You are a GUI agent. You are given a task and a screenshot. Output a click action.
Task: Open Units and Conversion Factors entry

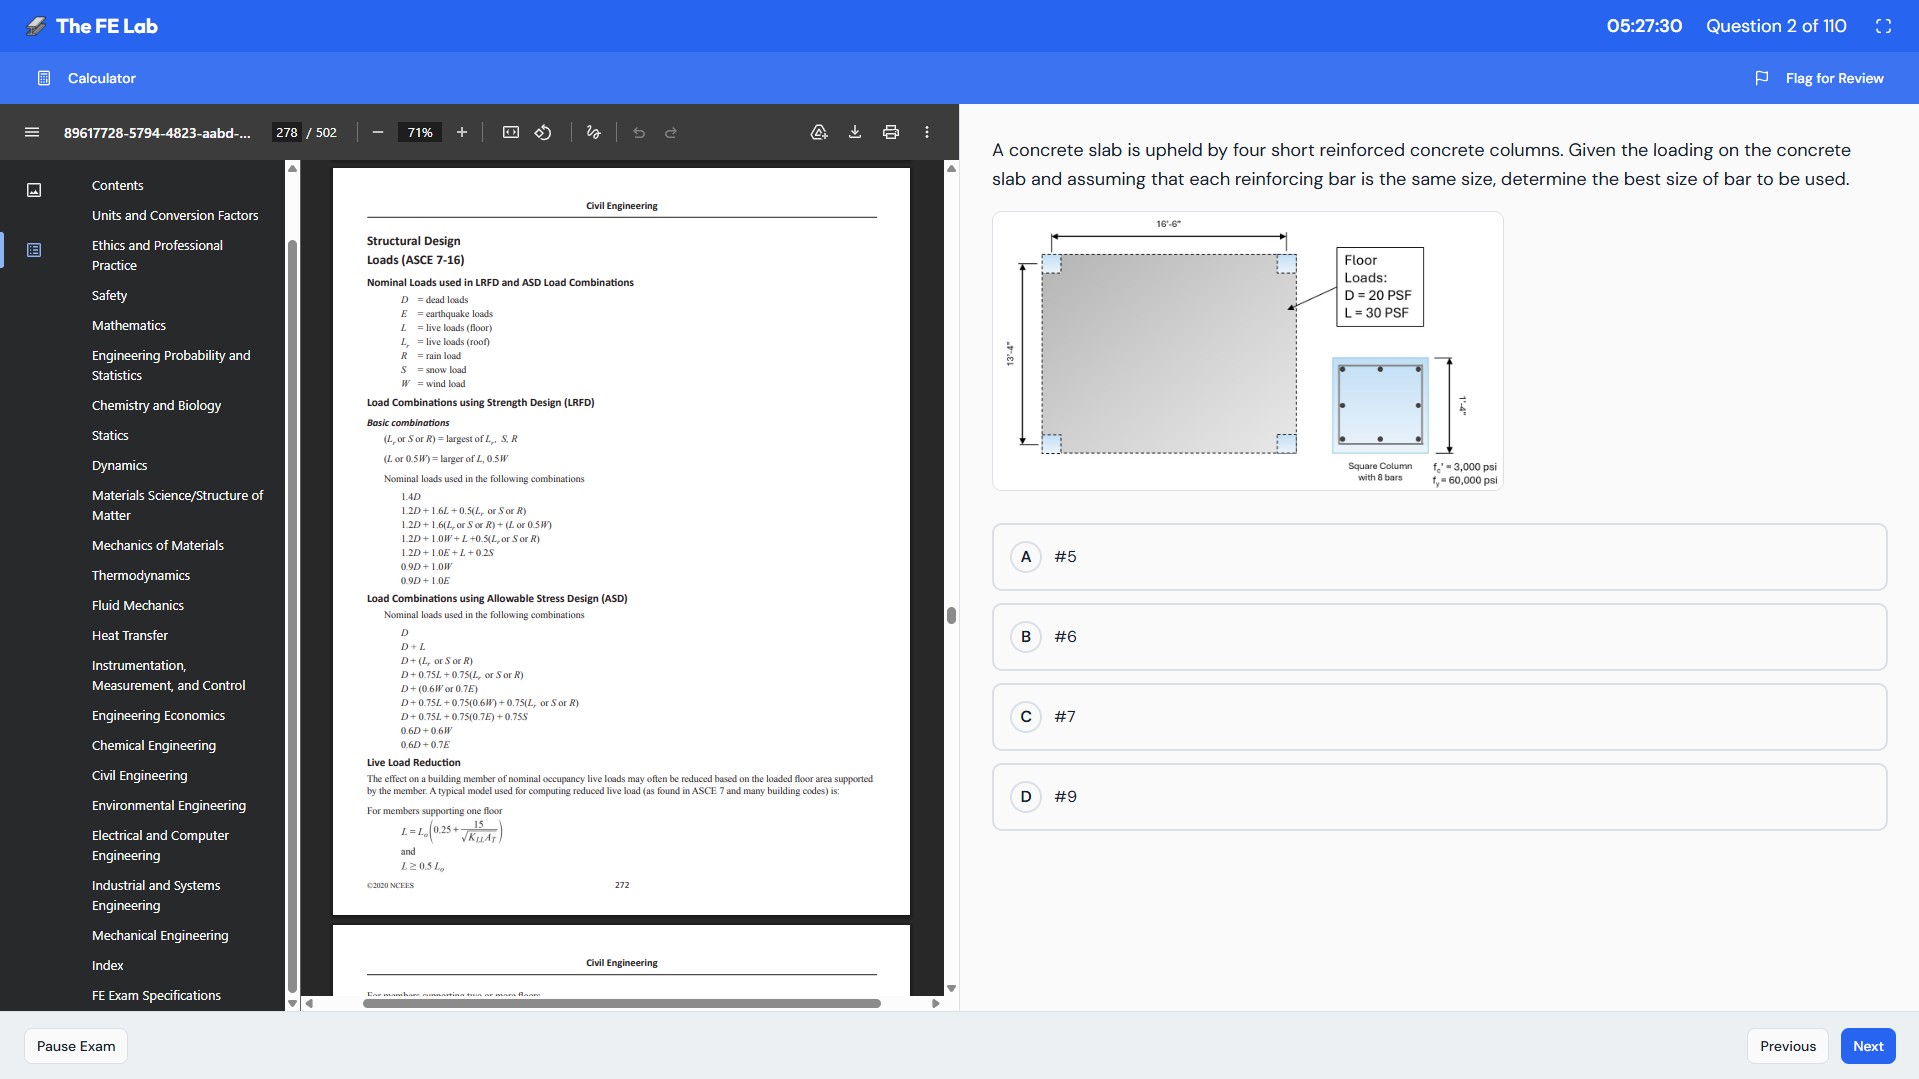(175, 215)
